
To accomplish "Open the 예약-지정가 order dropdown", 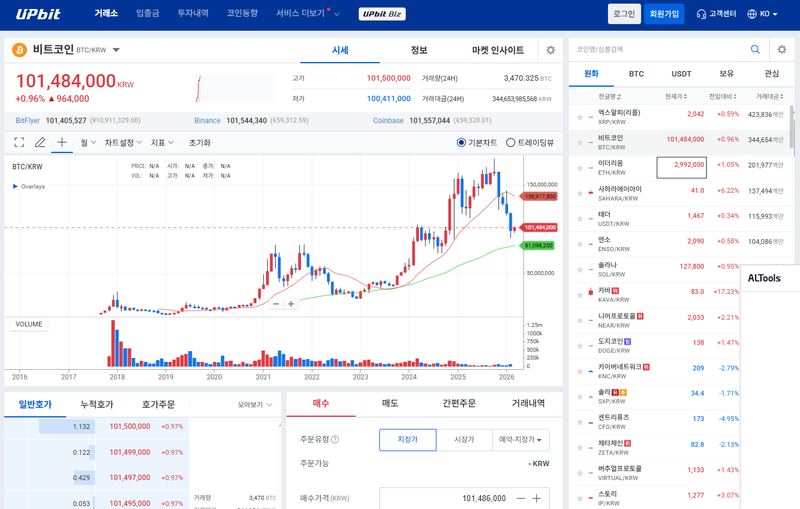I will (522, 440).
